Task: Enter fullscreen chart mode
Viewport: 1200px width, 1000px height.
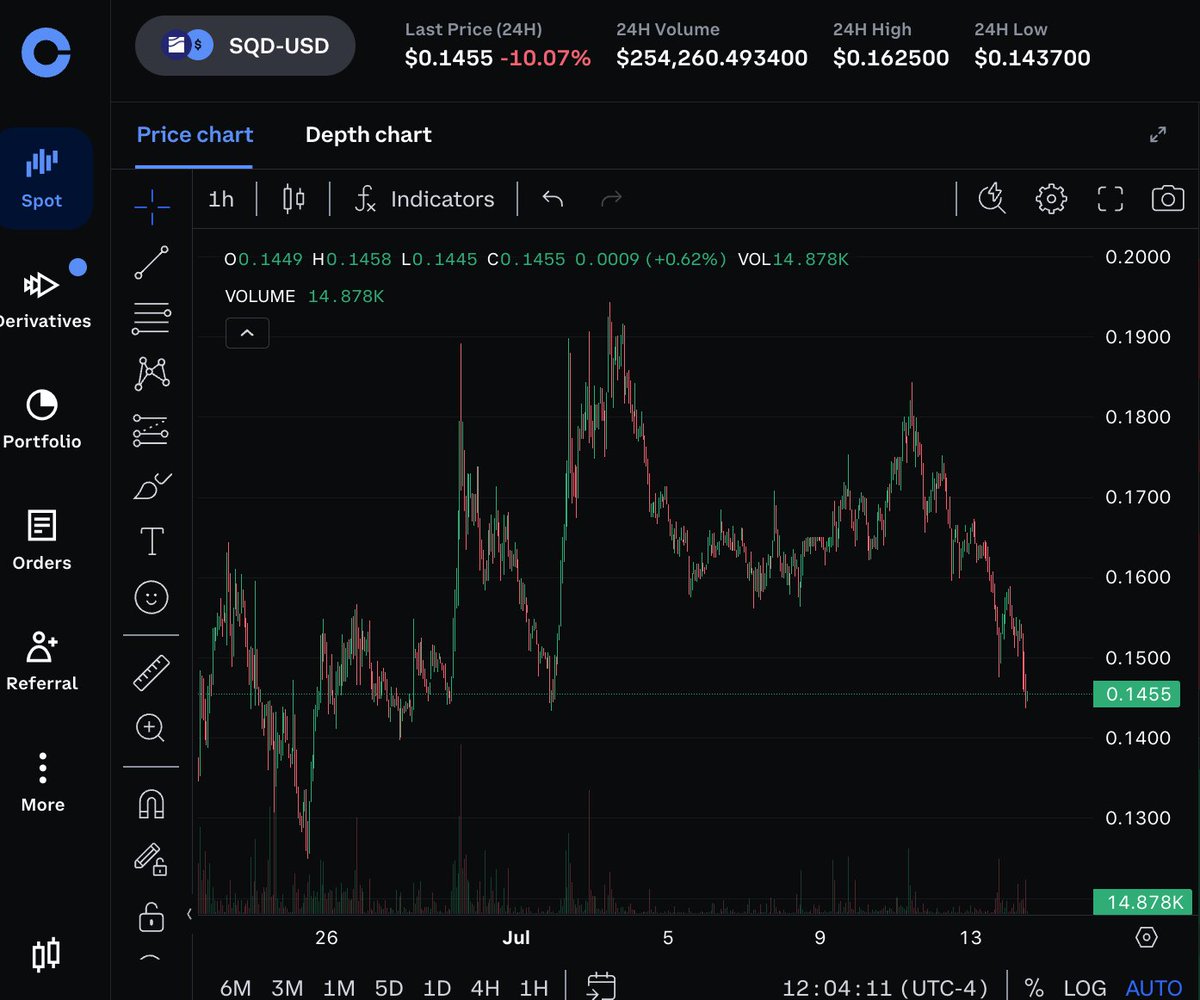Action: tap(1110, 199)
